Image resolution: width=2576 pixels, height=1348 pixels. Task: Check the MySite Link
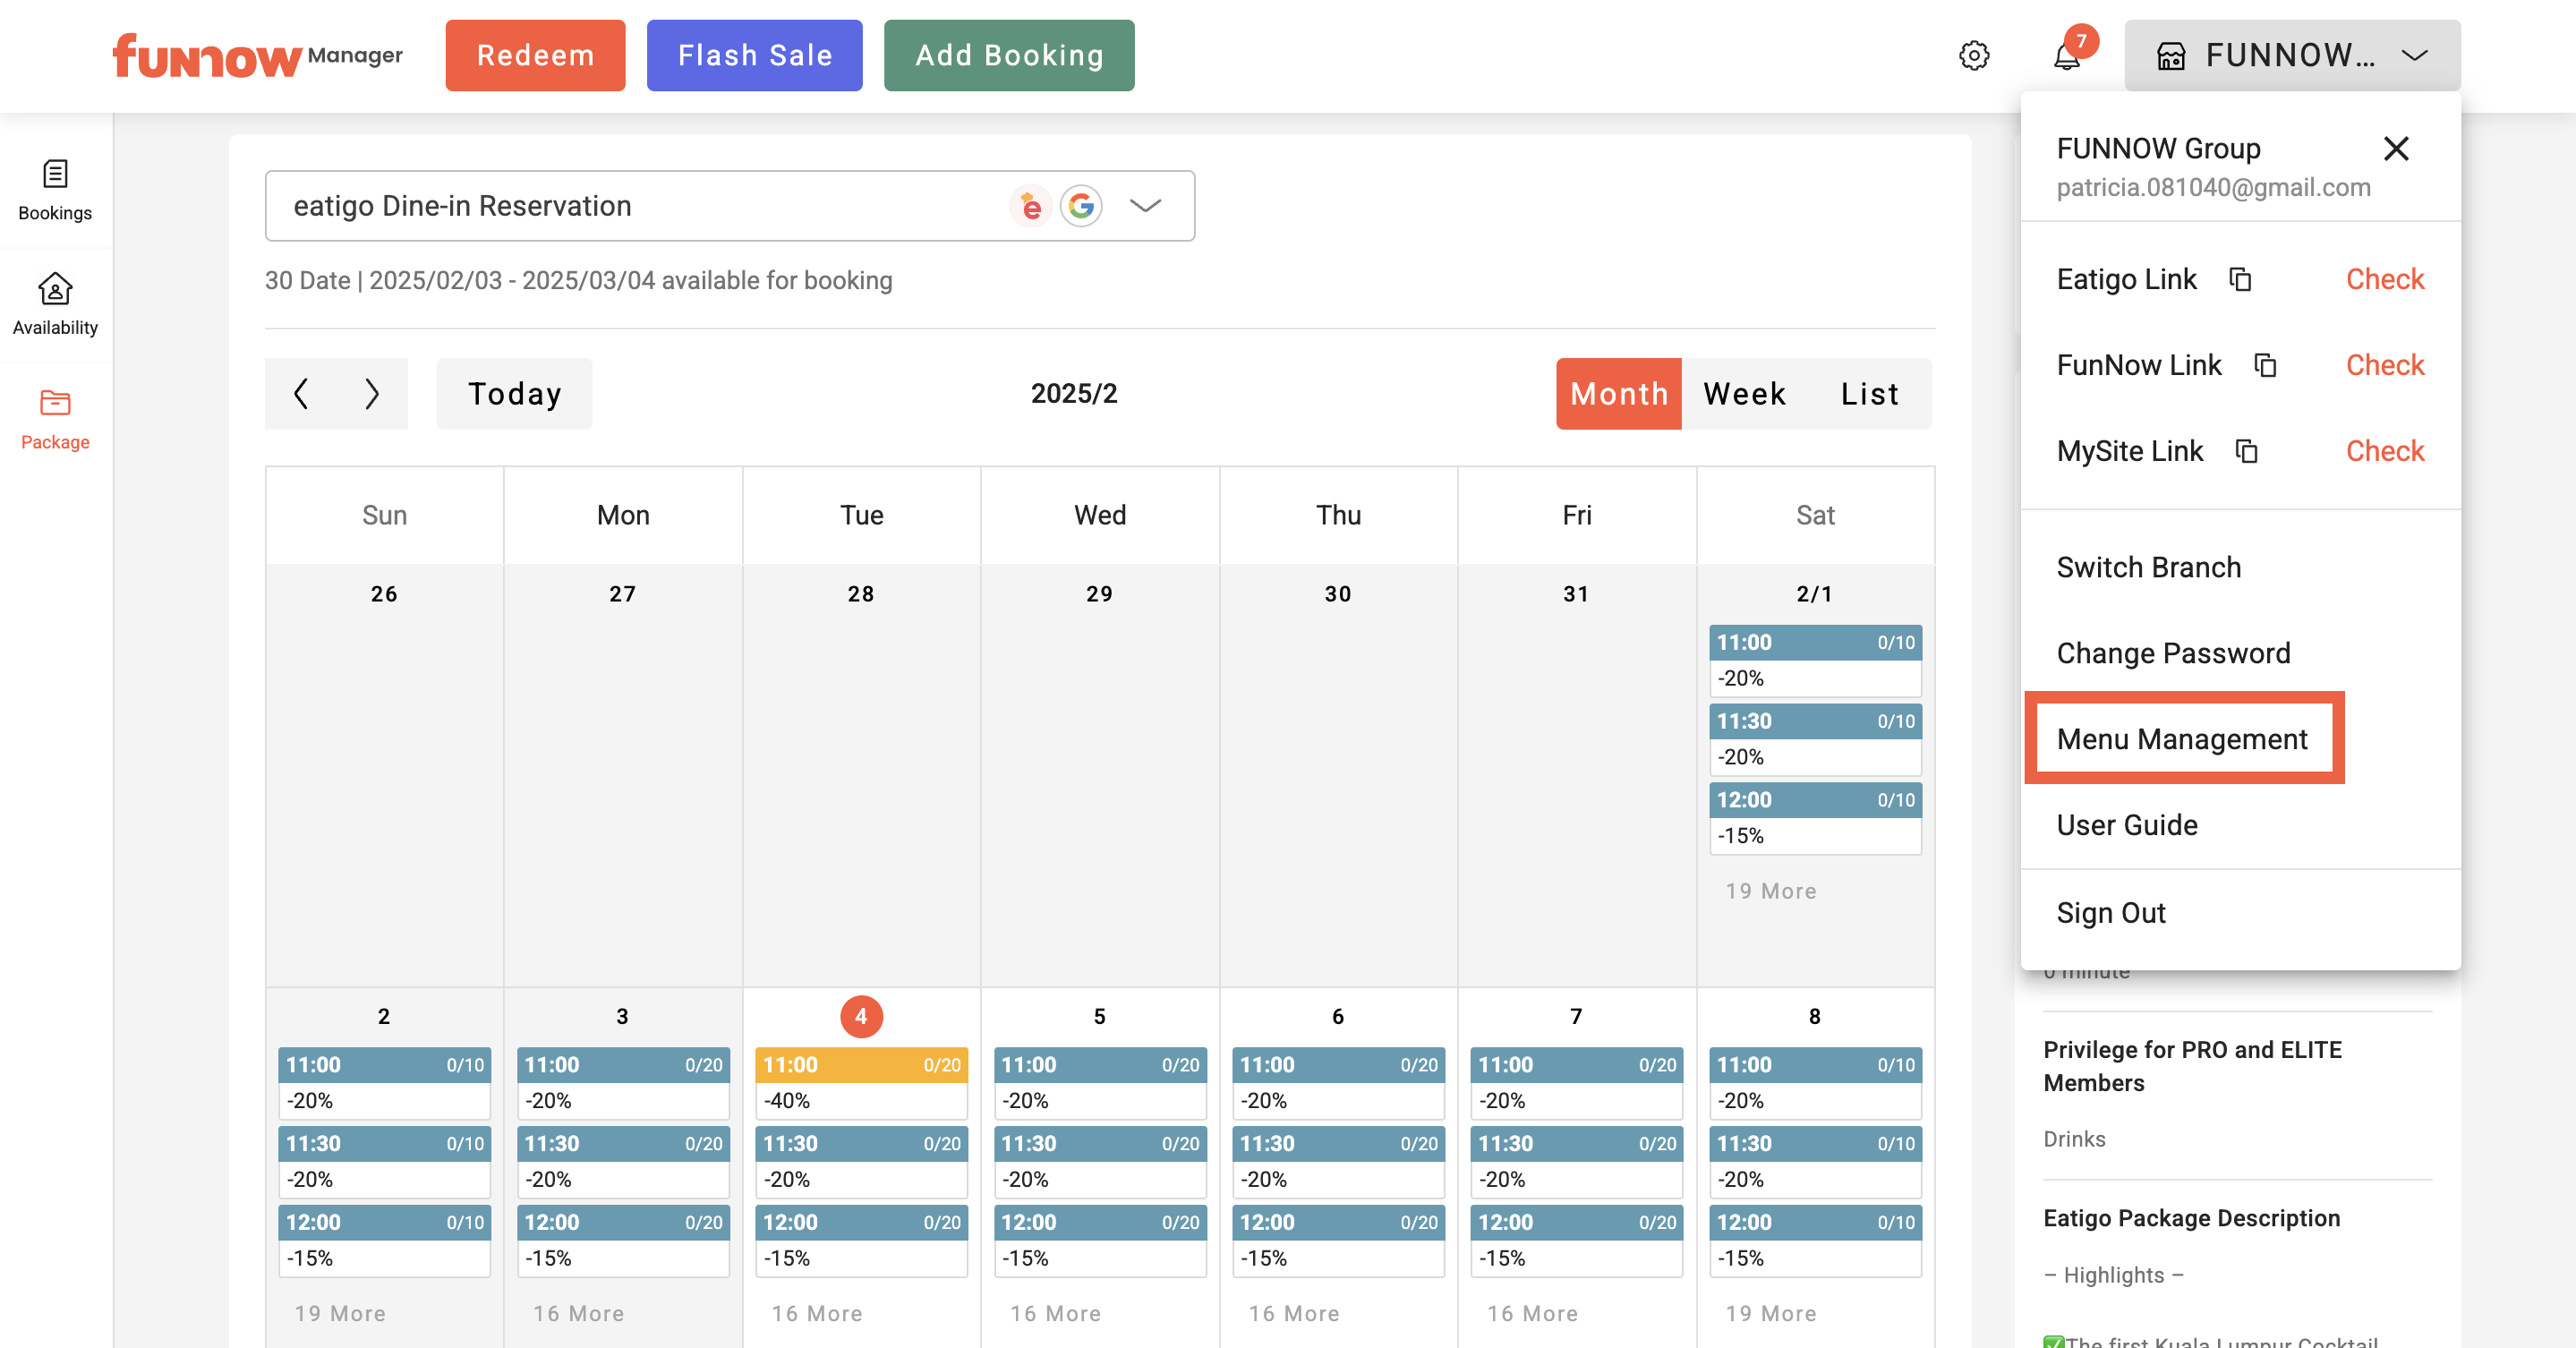[2385, 451]
